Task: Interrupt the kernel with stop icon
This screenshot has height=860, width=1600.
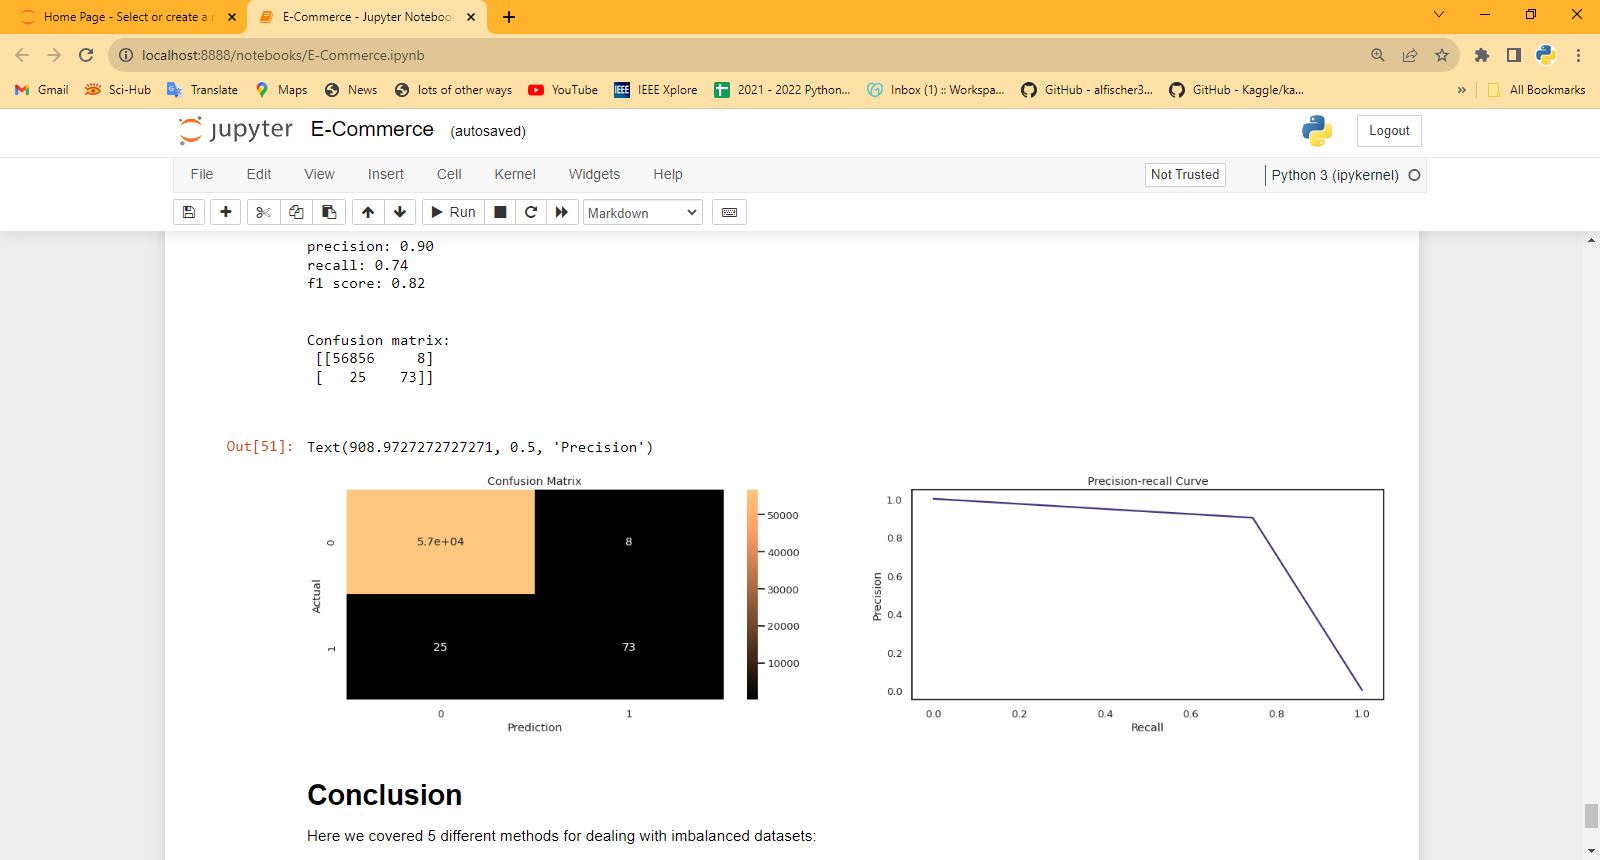Action: pyautogui.click(x=500, y=212)
